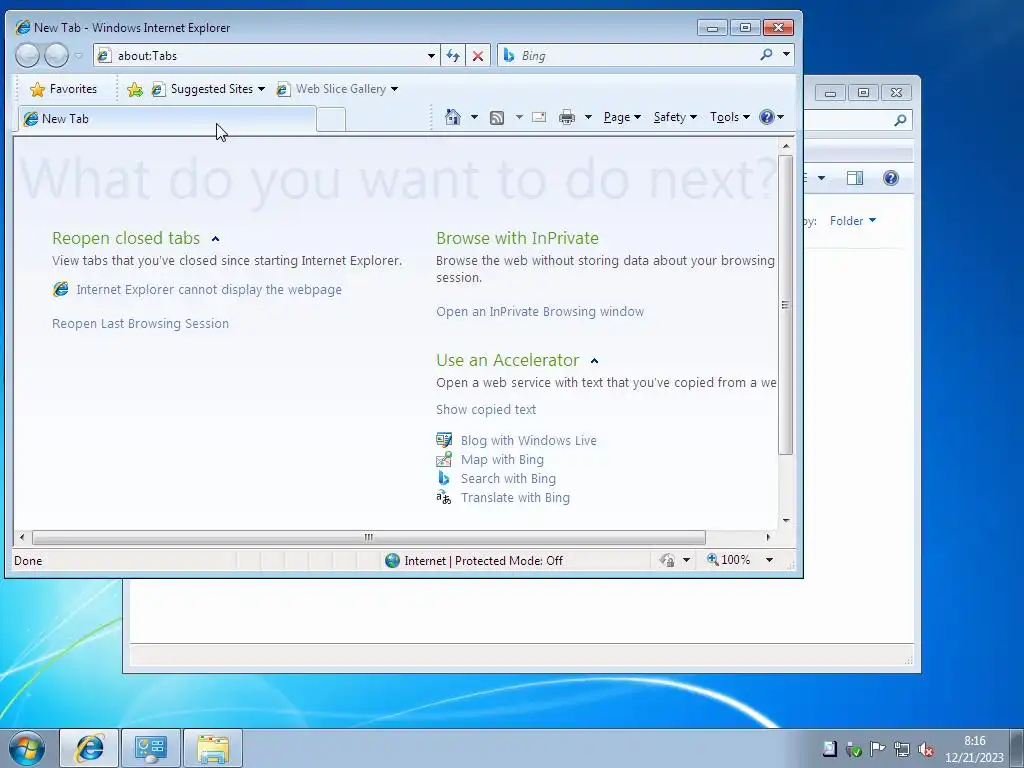Viewport: 1024px width, 768px height.
Task: Open the Tools menu
Action: pyautogui.click(x=729, y=118)
